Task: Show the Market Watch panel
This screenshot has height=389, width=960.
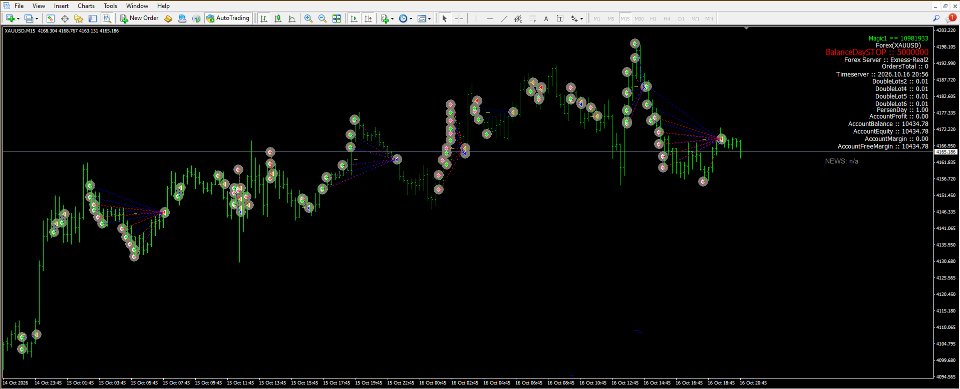Action: [50, 18]
